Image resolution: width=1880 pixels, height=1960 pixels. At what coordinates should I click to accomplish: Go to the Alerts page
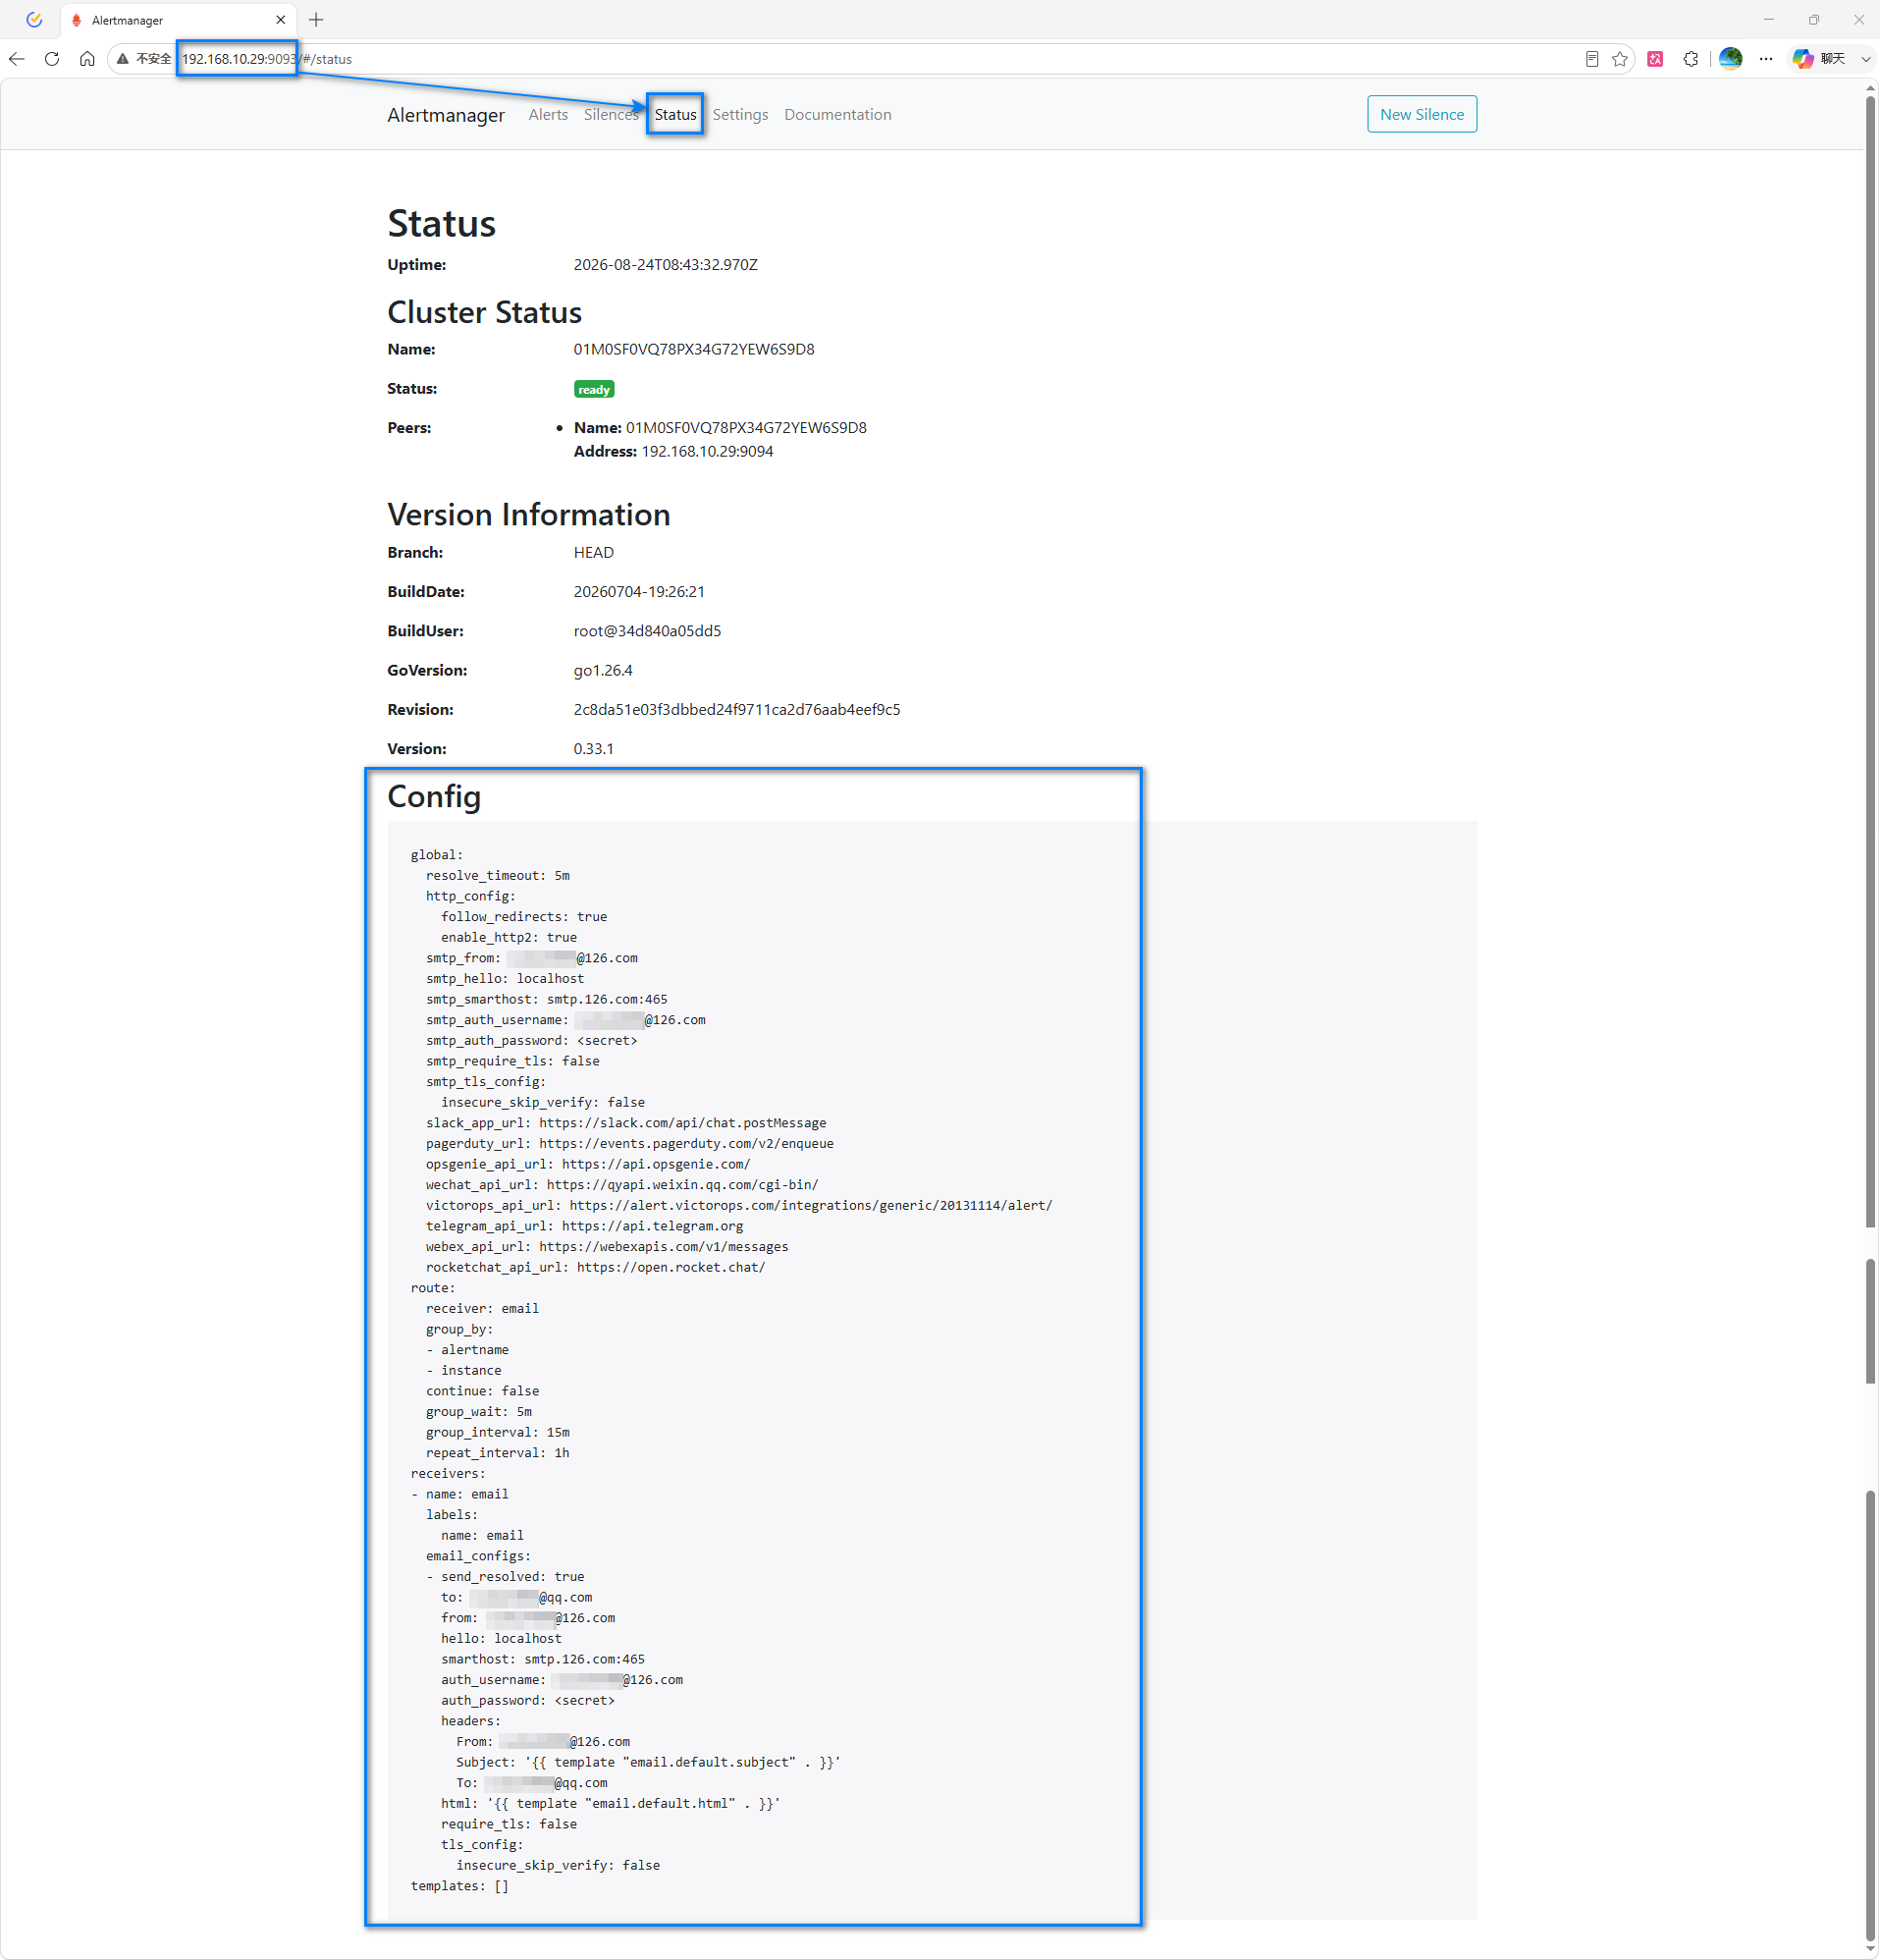[x=548, y=115]
